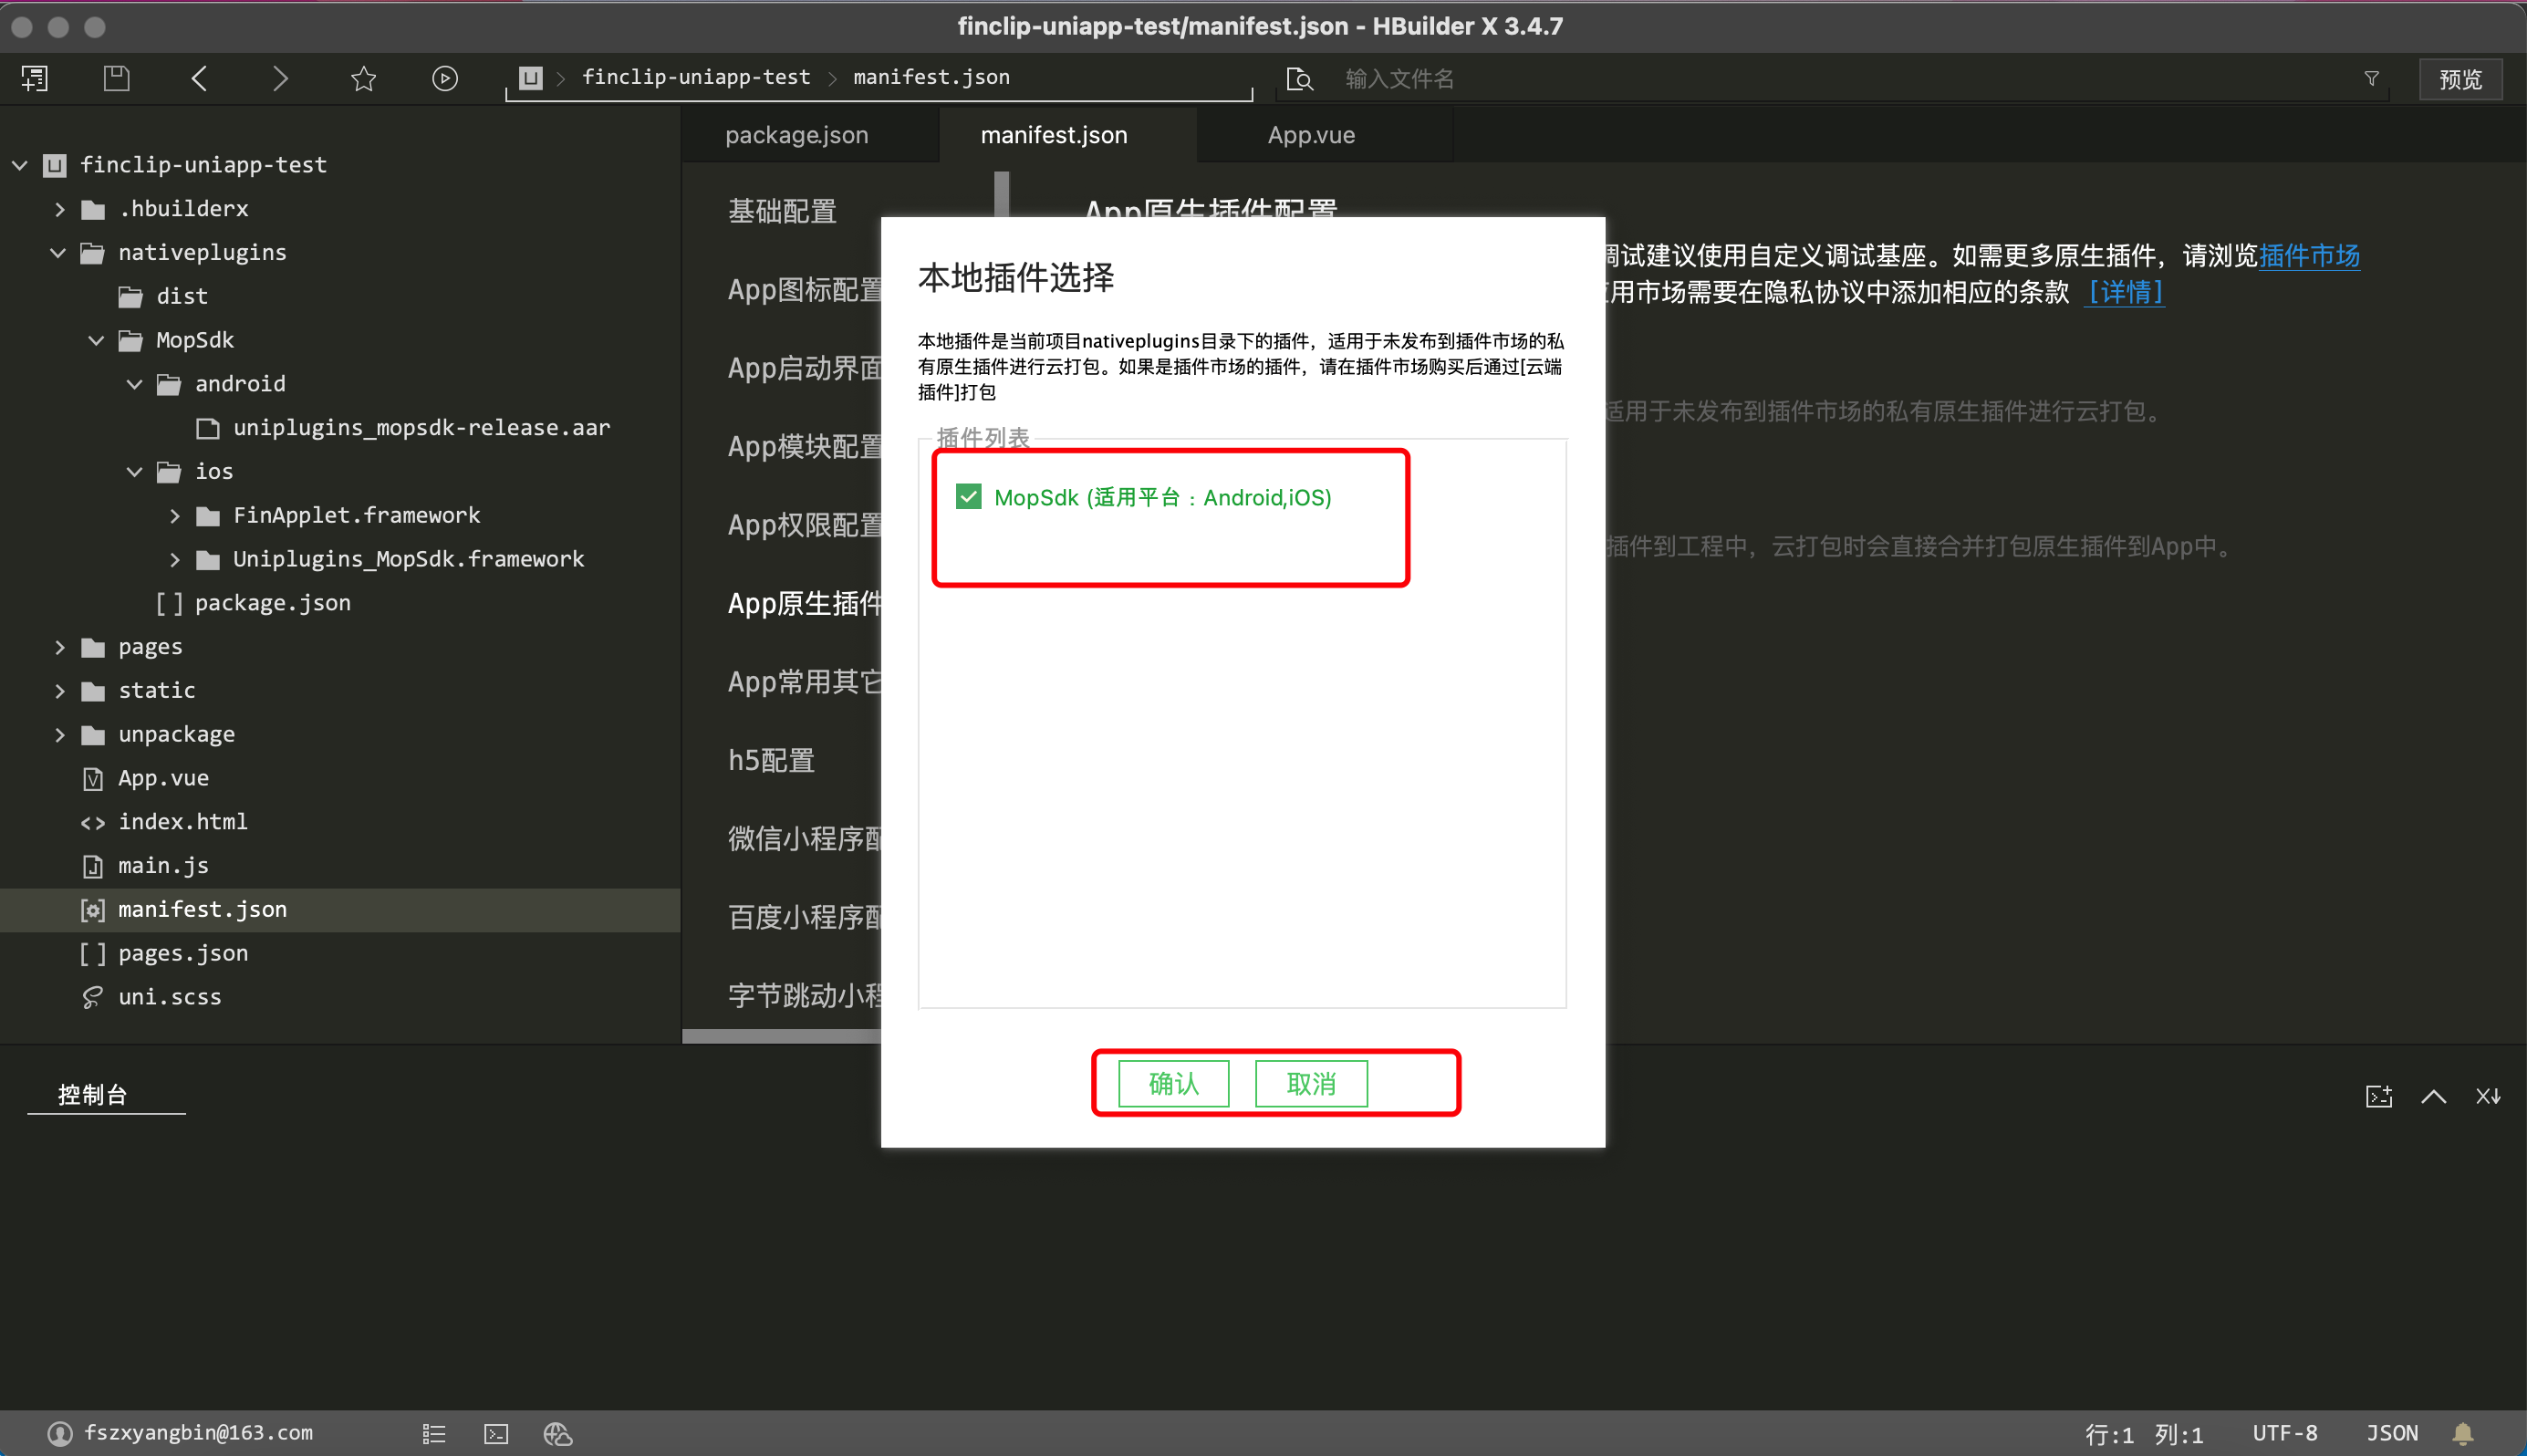Switch to the App.vue tab
The height and width of the screenshot is (1456, 2527).
point(1310,135)
